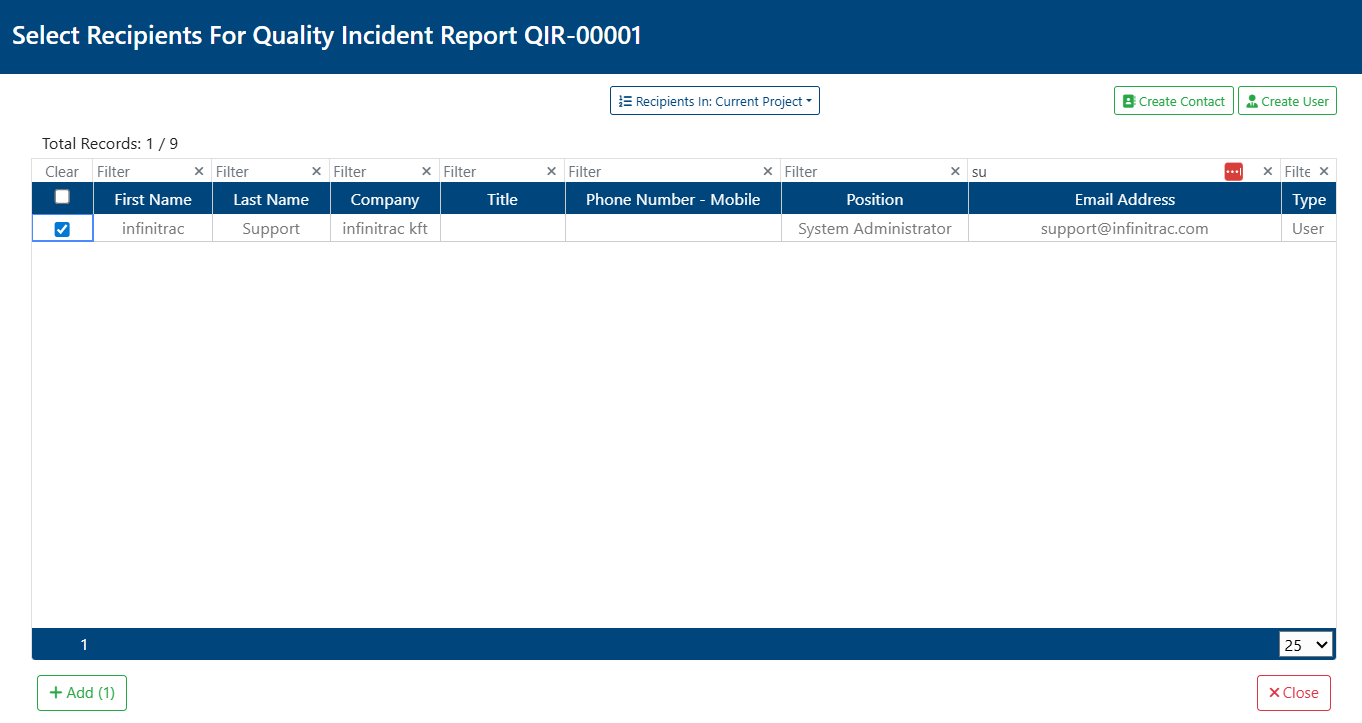Click the 'infinitrac kft' company cell
Viewport: 1362px width, 723px height.
pyautogui.click(x=385, y=229)
